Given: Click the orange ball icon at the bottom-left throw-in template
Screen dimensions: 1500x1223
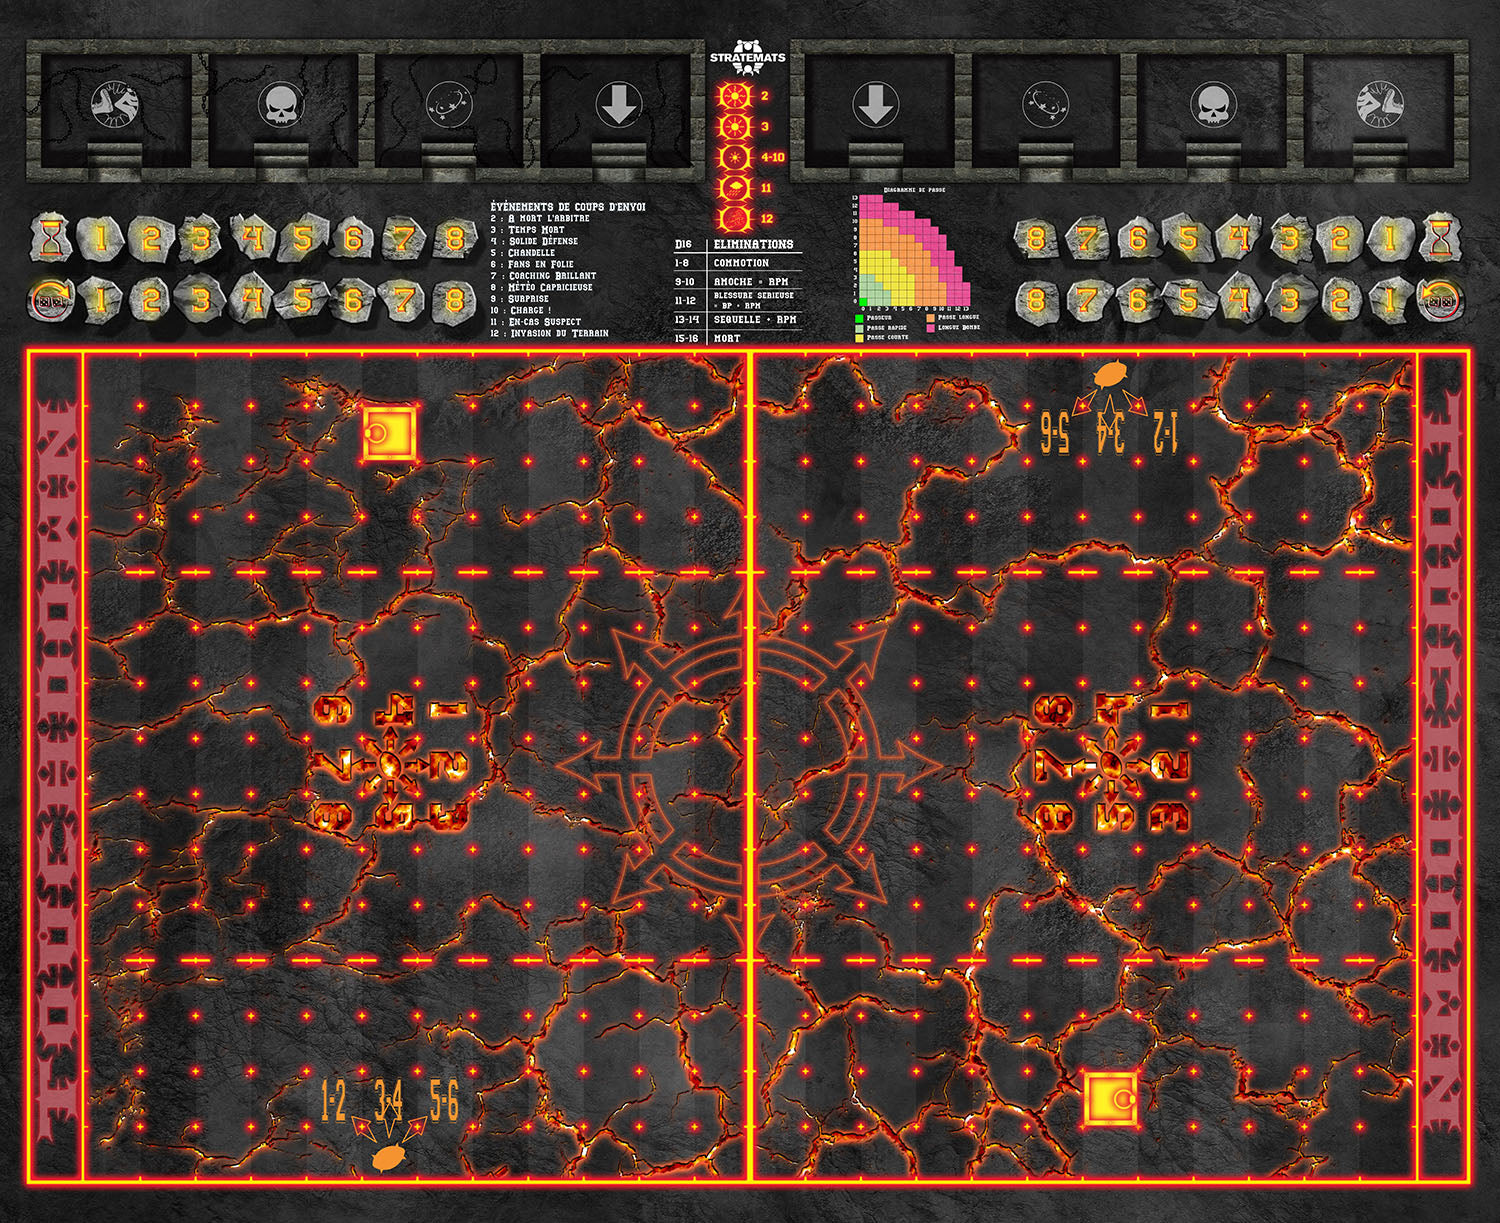Looking at the screenshot, I should (388, 1157).
